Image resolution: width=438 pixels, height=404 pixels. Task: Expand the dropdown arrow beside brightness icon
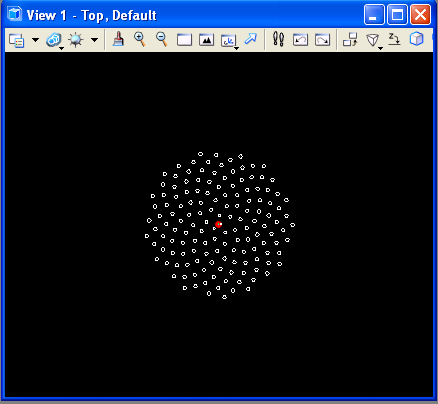(x=95, y=40)
